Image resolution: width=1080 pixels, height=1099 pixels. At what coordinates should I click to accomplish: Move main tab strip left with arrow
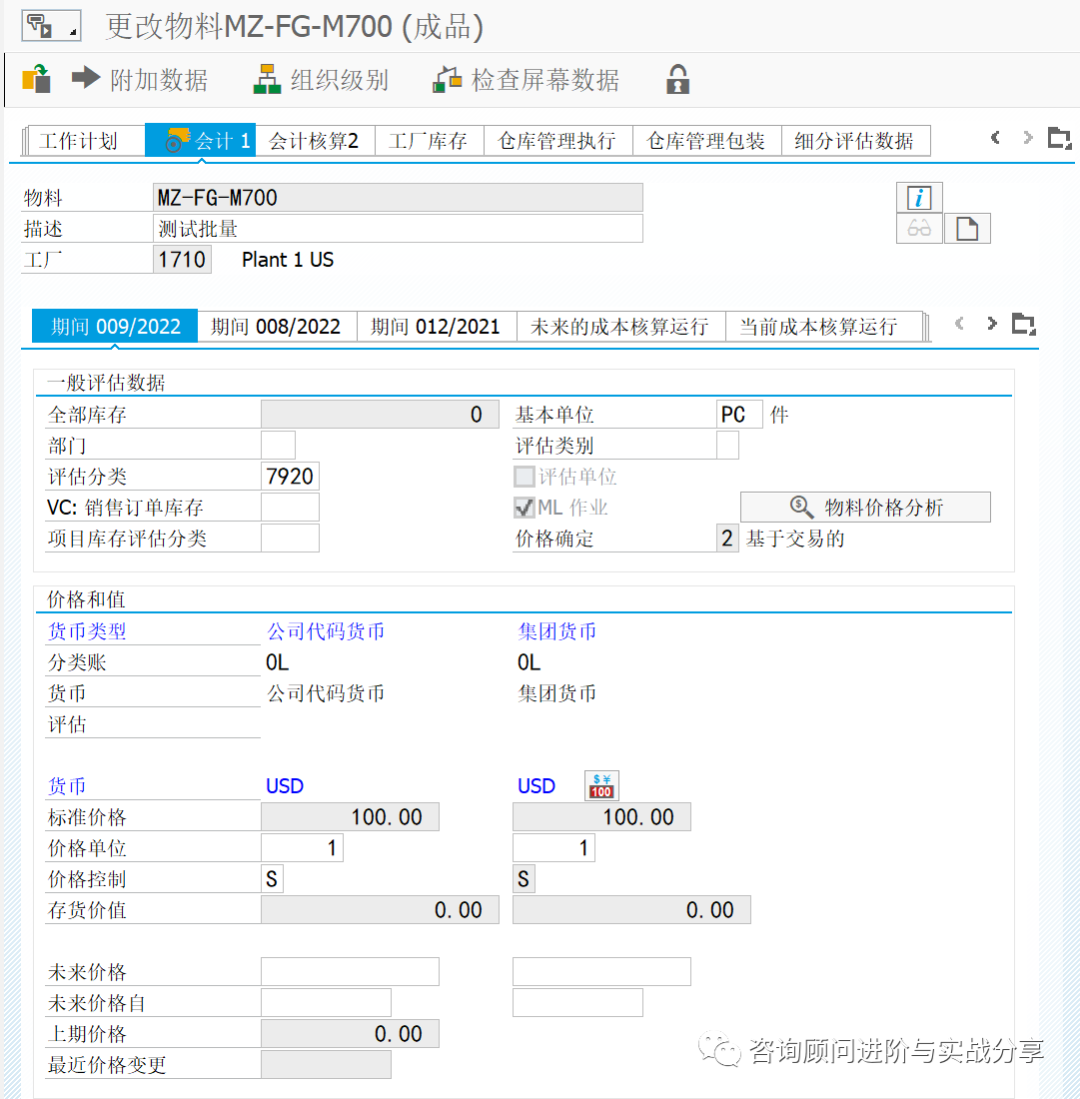click(x=994, y=137)
